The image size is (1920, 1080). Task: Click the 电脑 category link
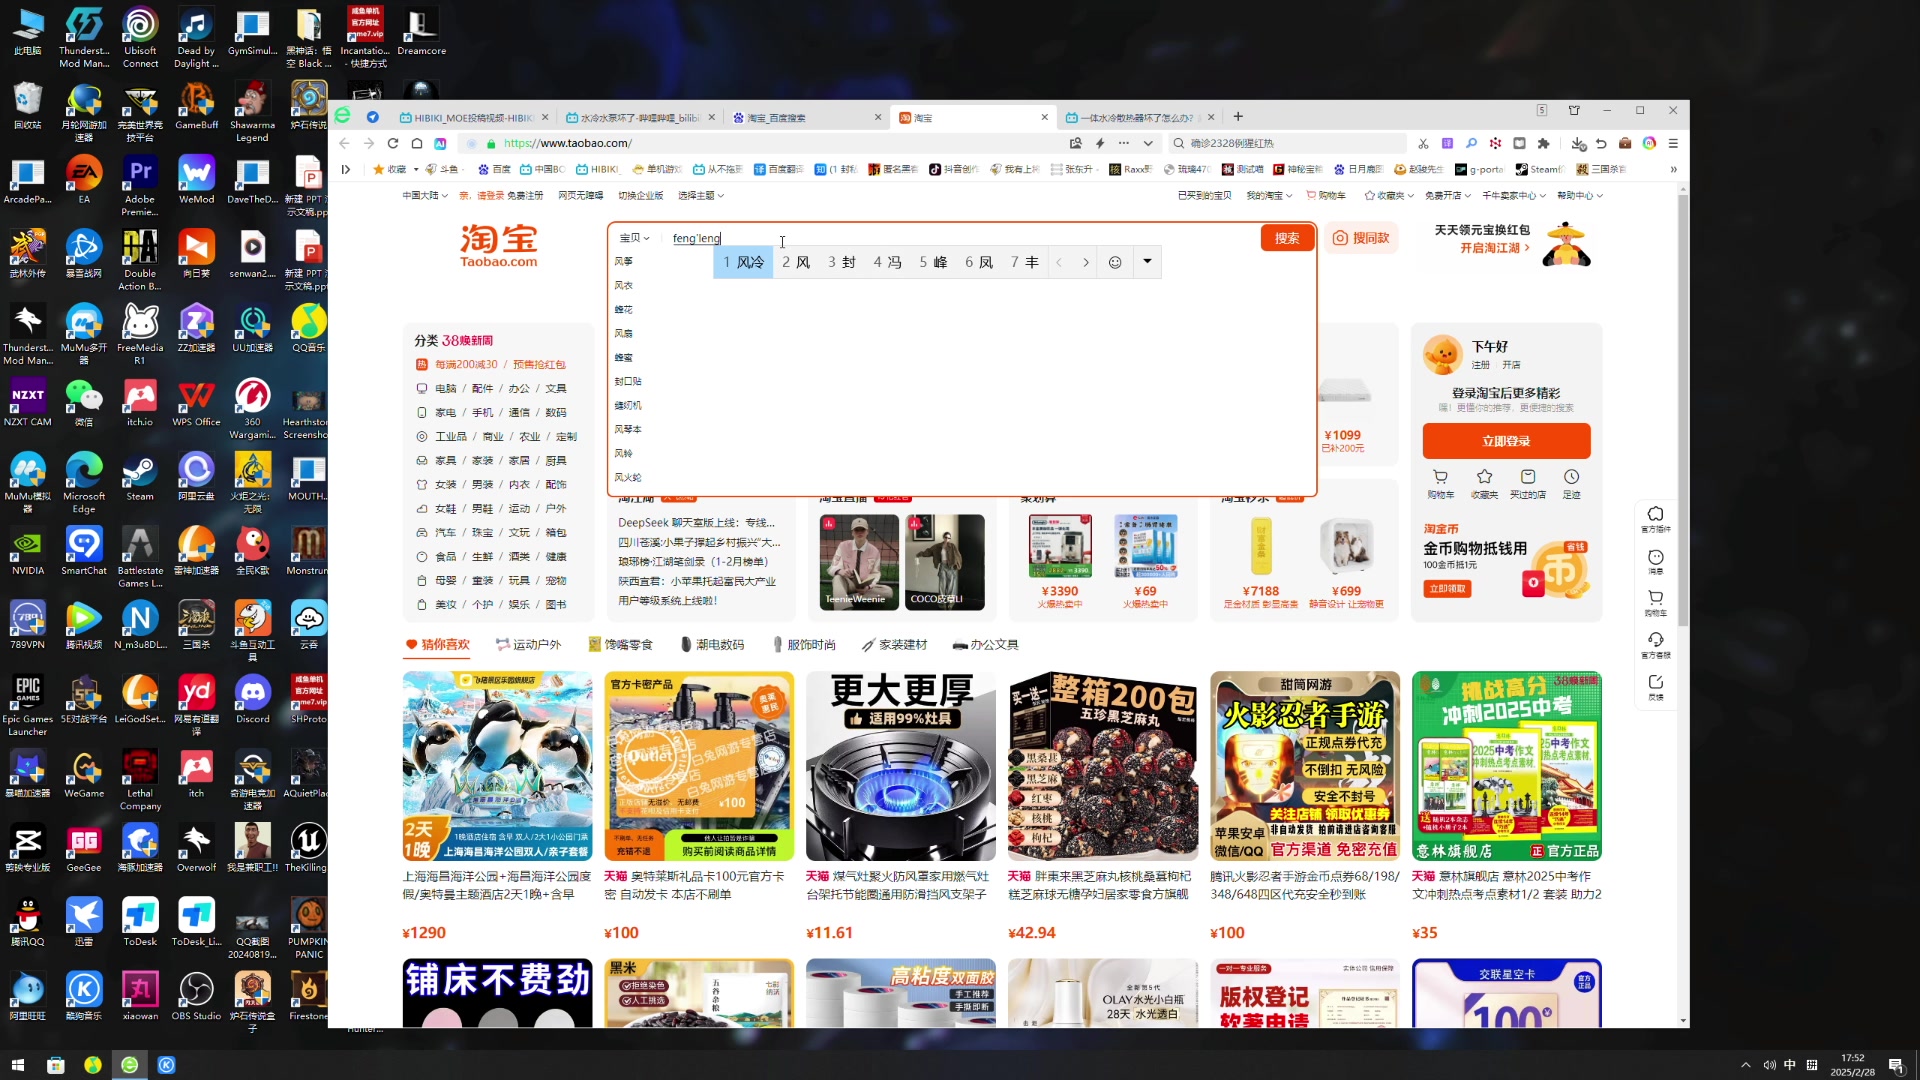click(445, 388)
